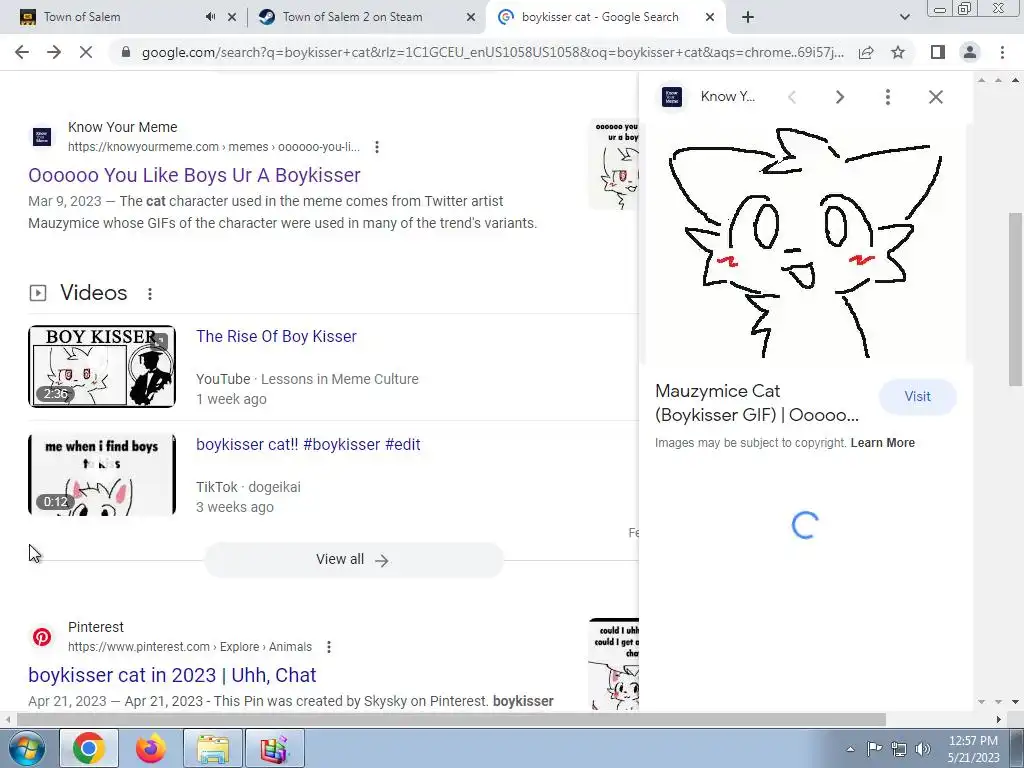Go to next image in the preview panel
The height and width of the screenshot is (768, 1024).
click(840, 97)
